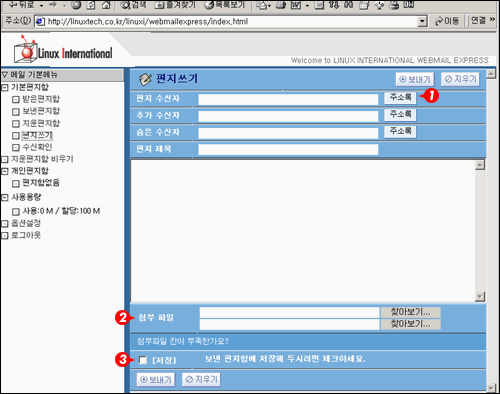
Task: Collapse the 기본편지함 tree node
Action: point(5,88)
